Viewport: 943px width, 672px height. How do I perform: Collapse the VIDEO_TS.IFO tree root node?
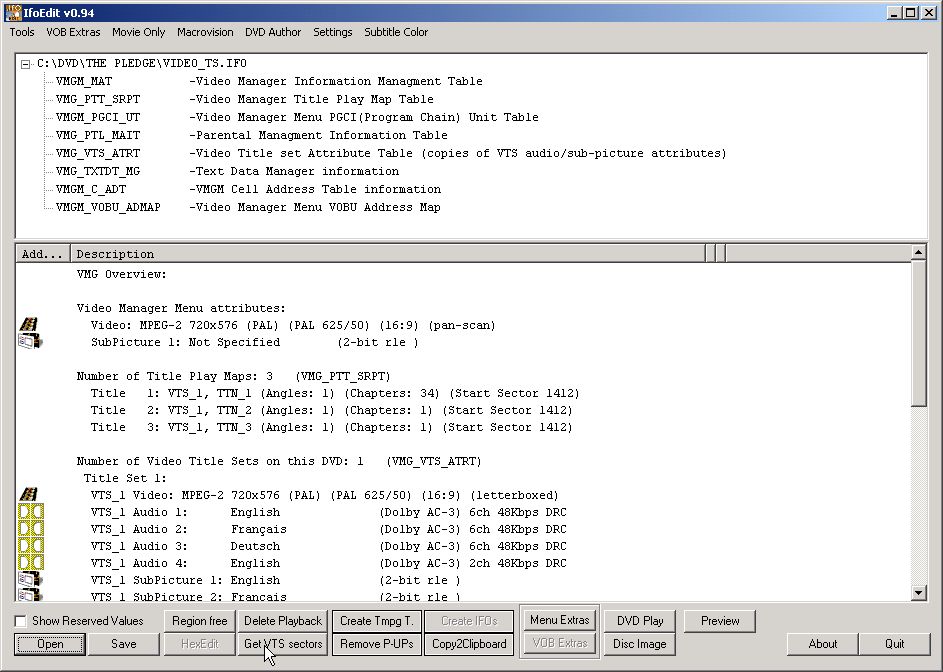(x=25, y=64)
